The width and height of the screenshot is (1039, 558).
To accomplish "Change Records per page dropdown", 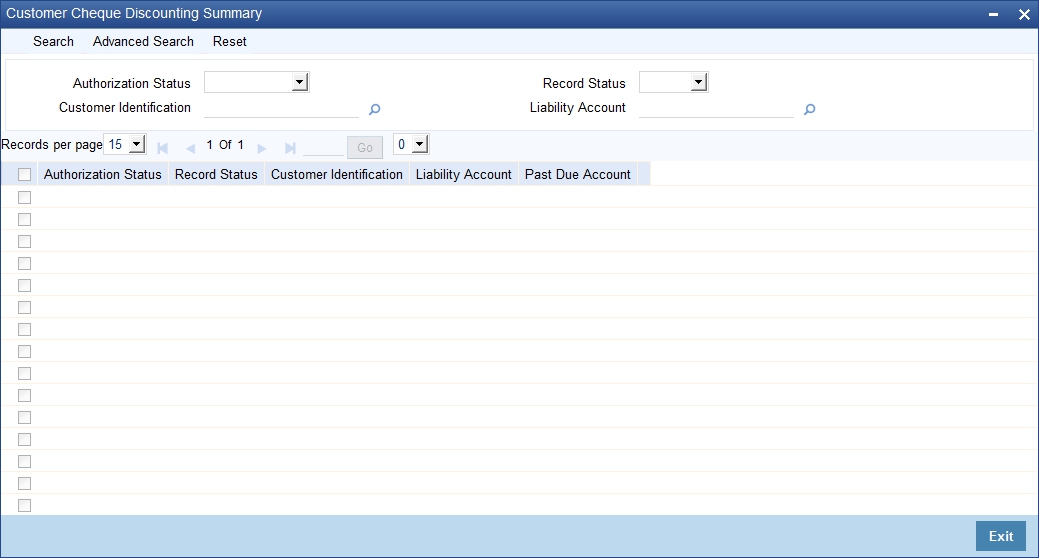I will (125, 144).
